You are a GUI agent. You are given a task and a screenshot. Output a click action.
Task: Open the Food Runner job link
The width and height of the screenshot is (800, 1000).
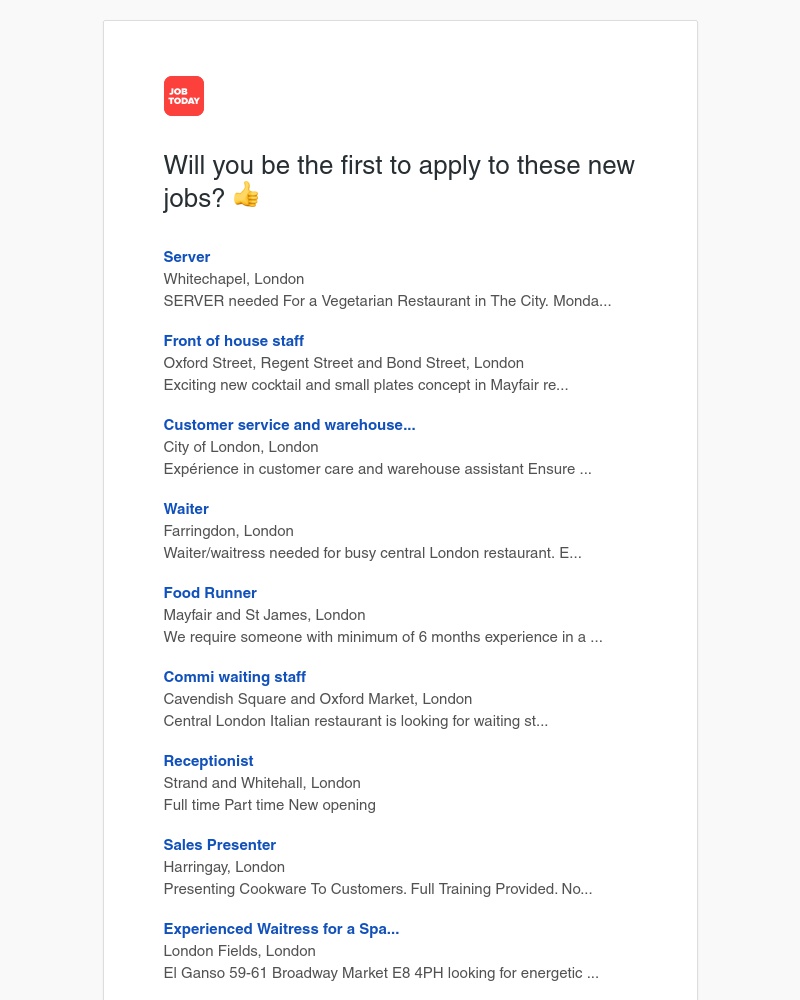tap(210, 593)
